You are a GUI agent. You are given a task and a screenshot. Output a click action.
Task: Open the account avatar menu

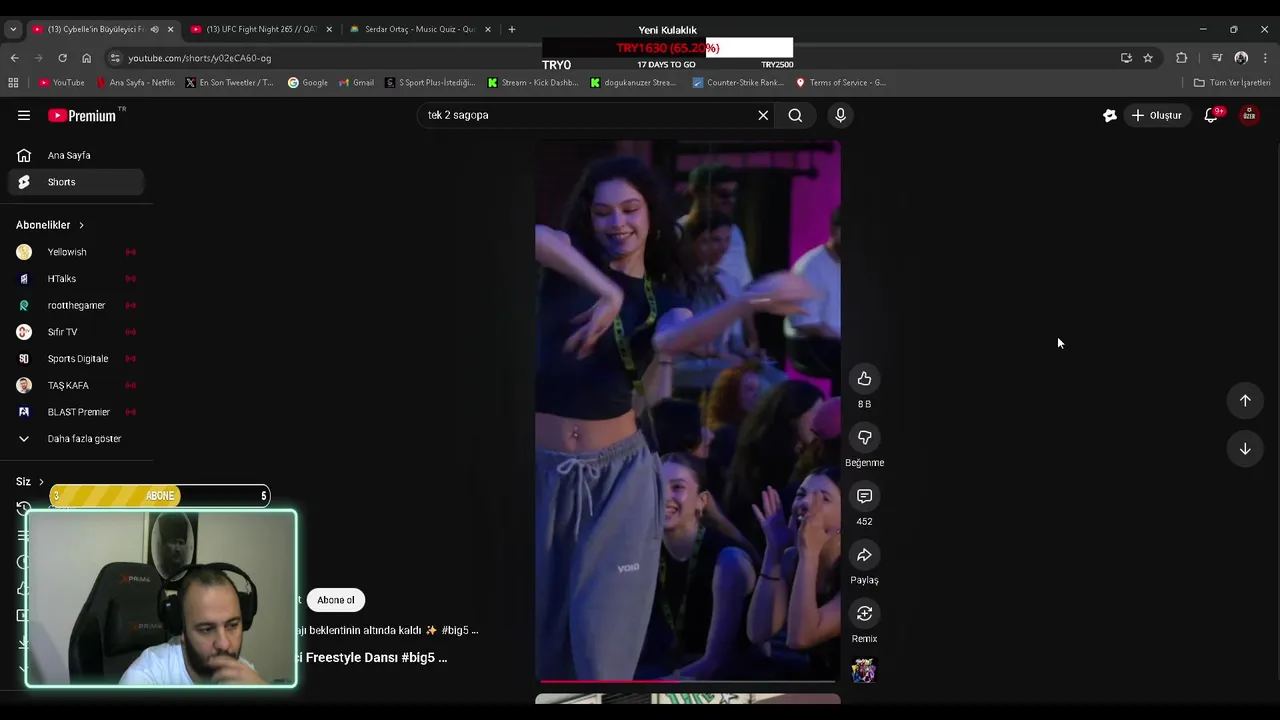tap(1249, 115)
